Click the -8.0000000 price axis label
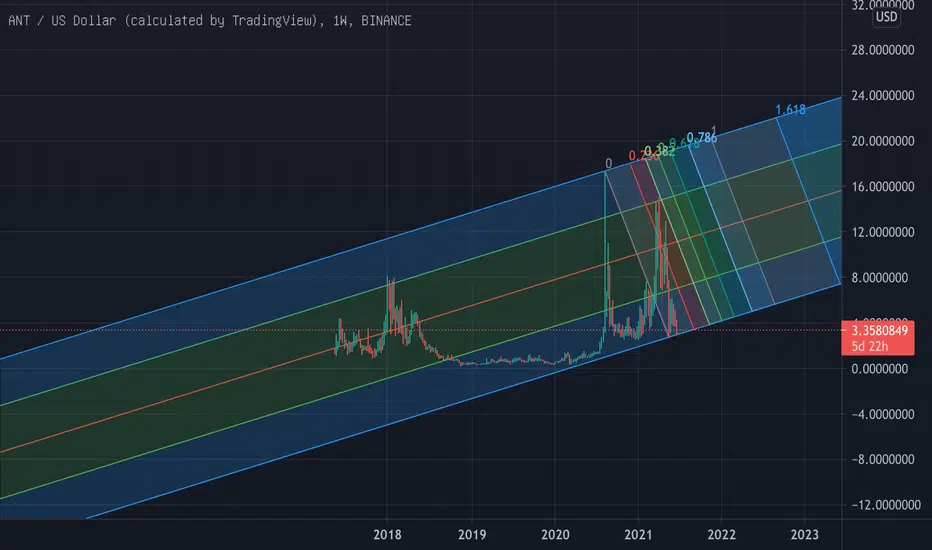The image size is (932, 550). coord(883,459)
